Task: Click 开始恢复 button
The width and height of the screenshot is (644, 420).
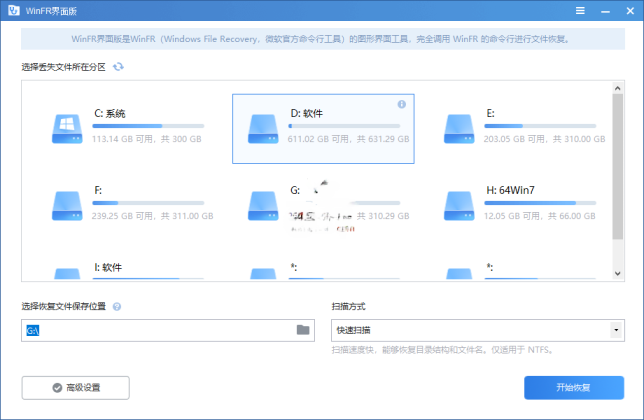Action: pyautogui.click(x=574, y=388)
